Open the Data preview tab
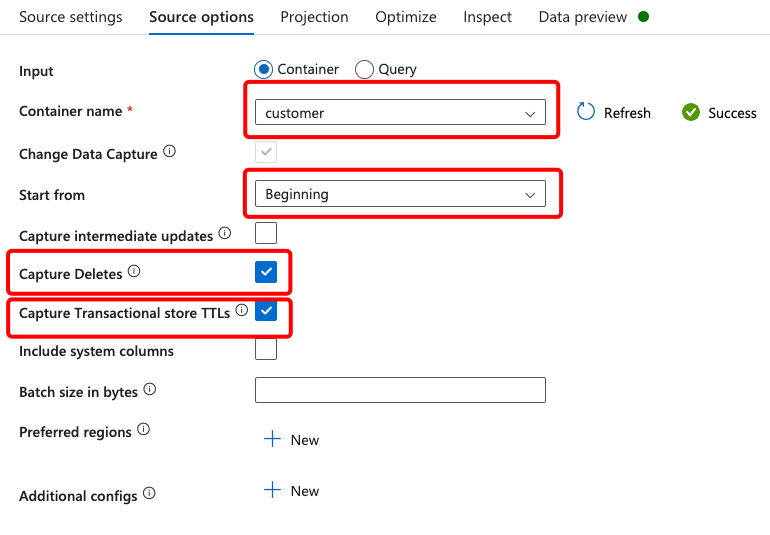The height and width of the screenshot is (535, 770). pyautogui.click(x=582, y=17)
